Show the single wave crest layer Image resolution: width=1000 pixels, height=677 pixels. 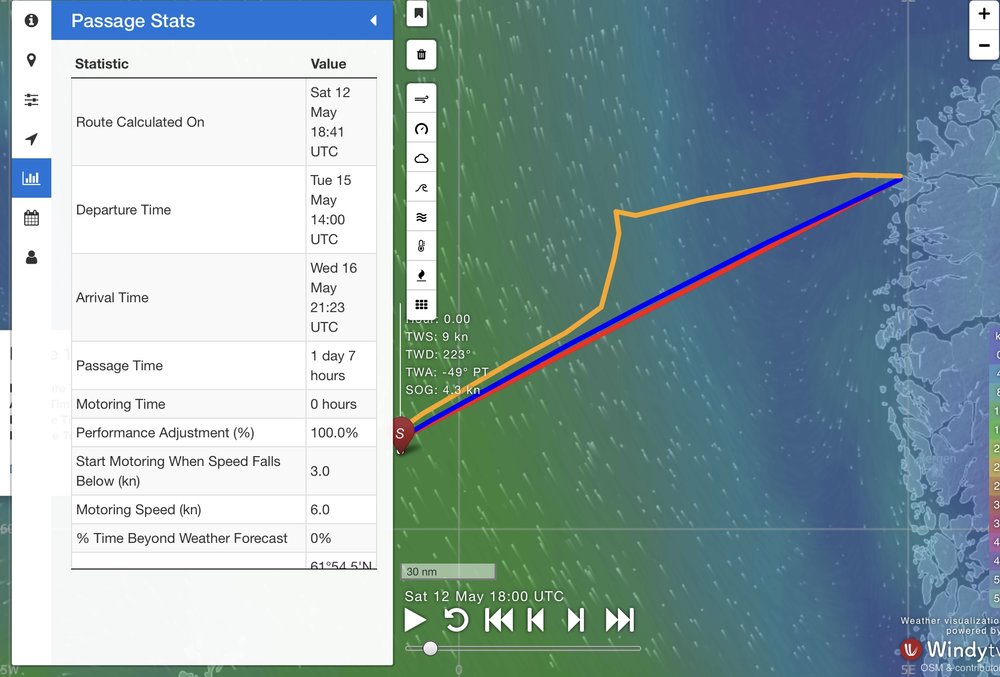click(422, 188)
